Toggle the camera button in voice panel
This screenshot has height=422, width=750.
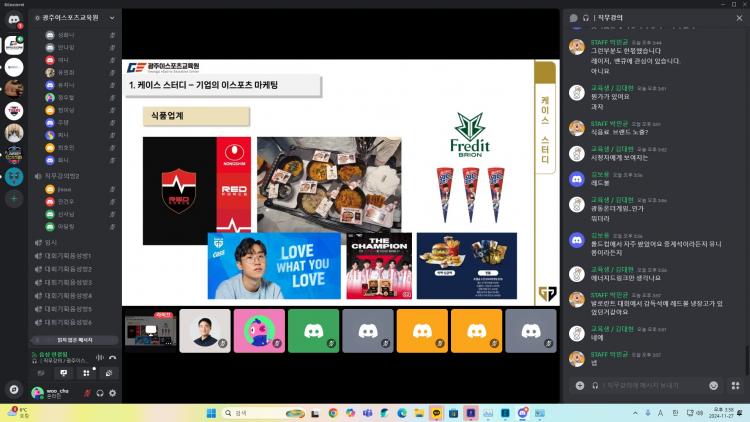41,373
